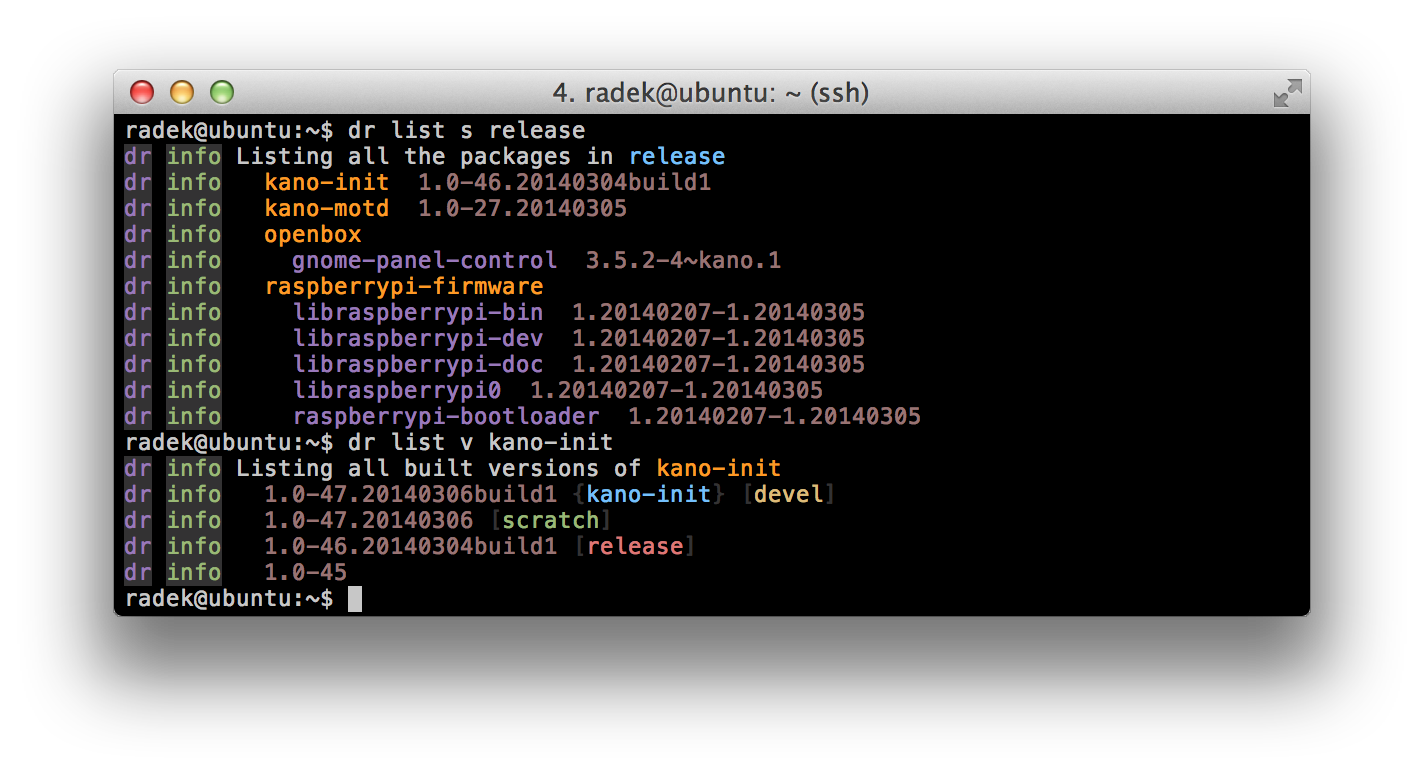Click the green zoom window button
1424x774 pixels.
coord(222,93)
